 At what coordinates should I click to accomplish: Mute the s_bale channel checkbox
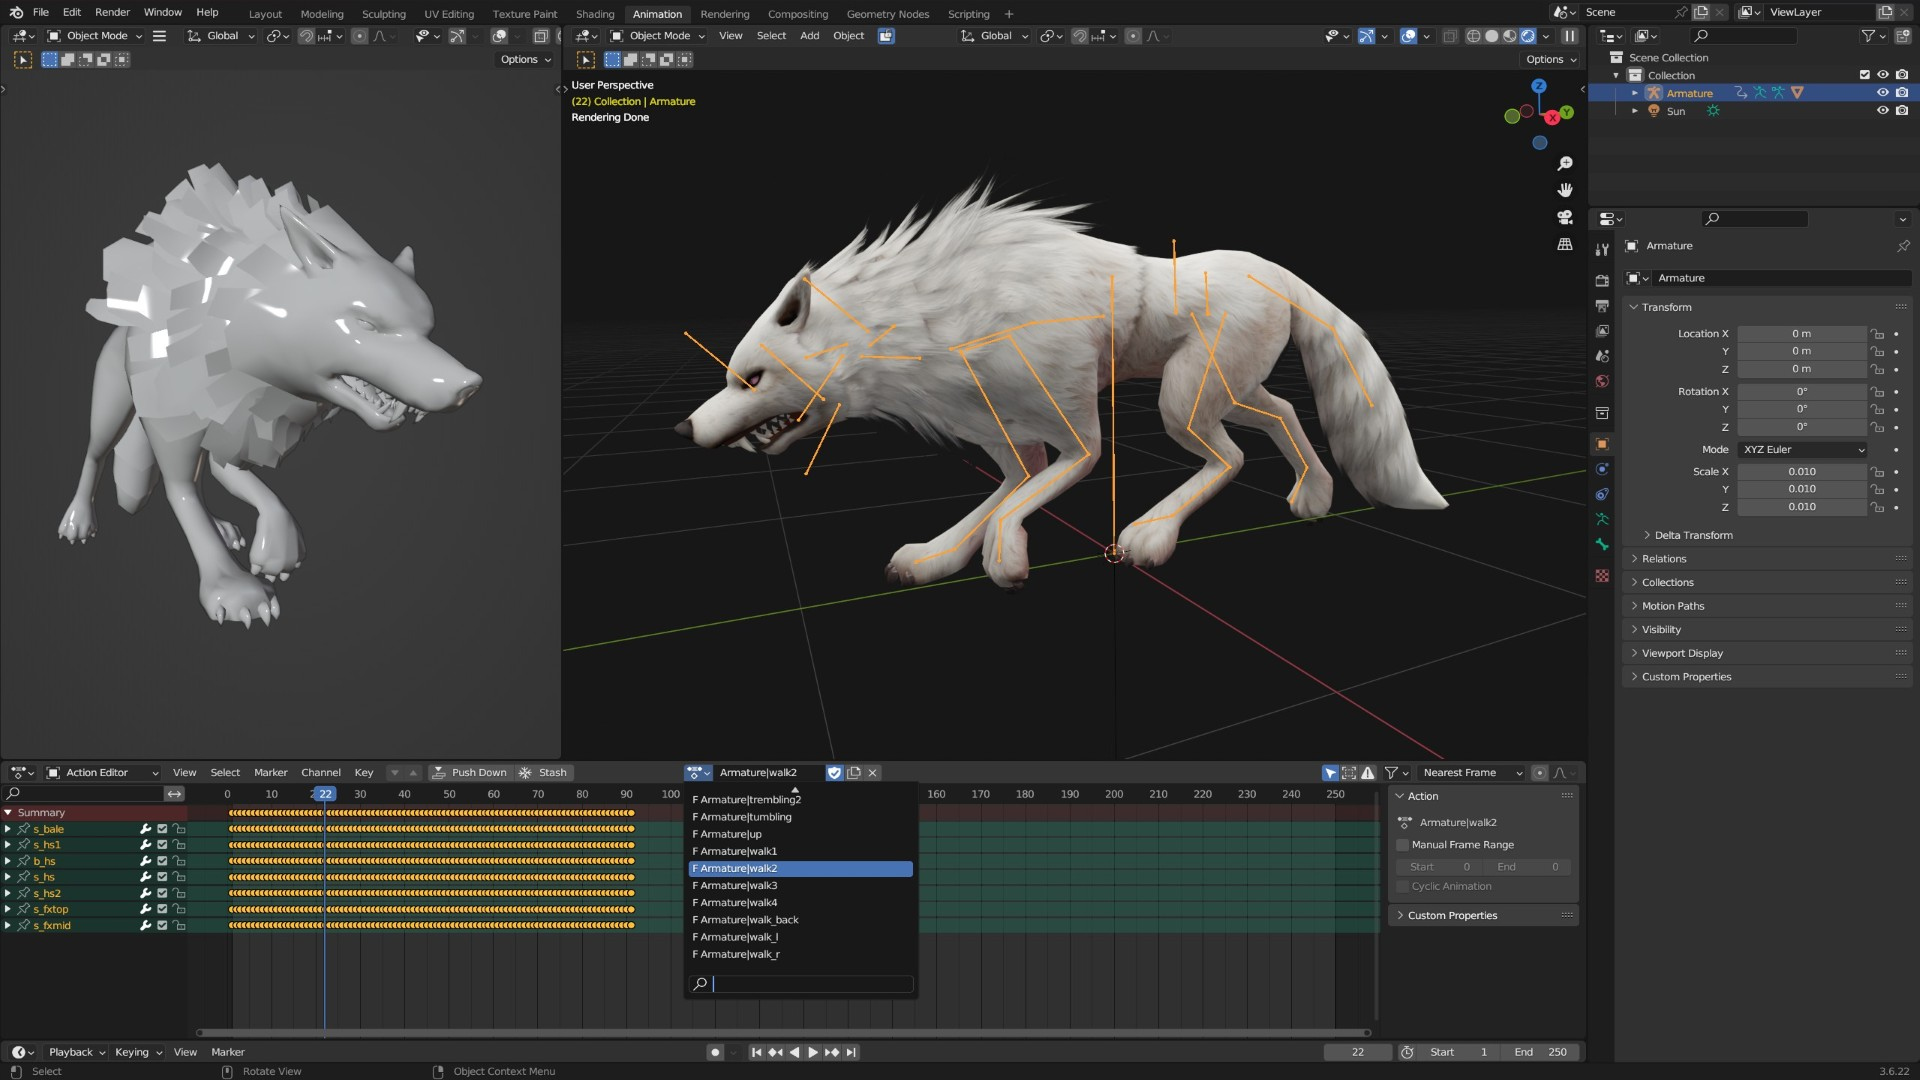(162, 829)
